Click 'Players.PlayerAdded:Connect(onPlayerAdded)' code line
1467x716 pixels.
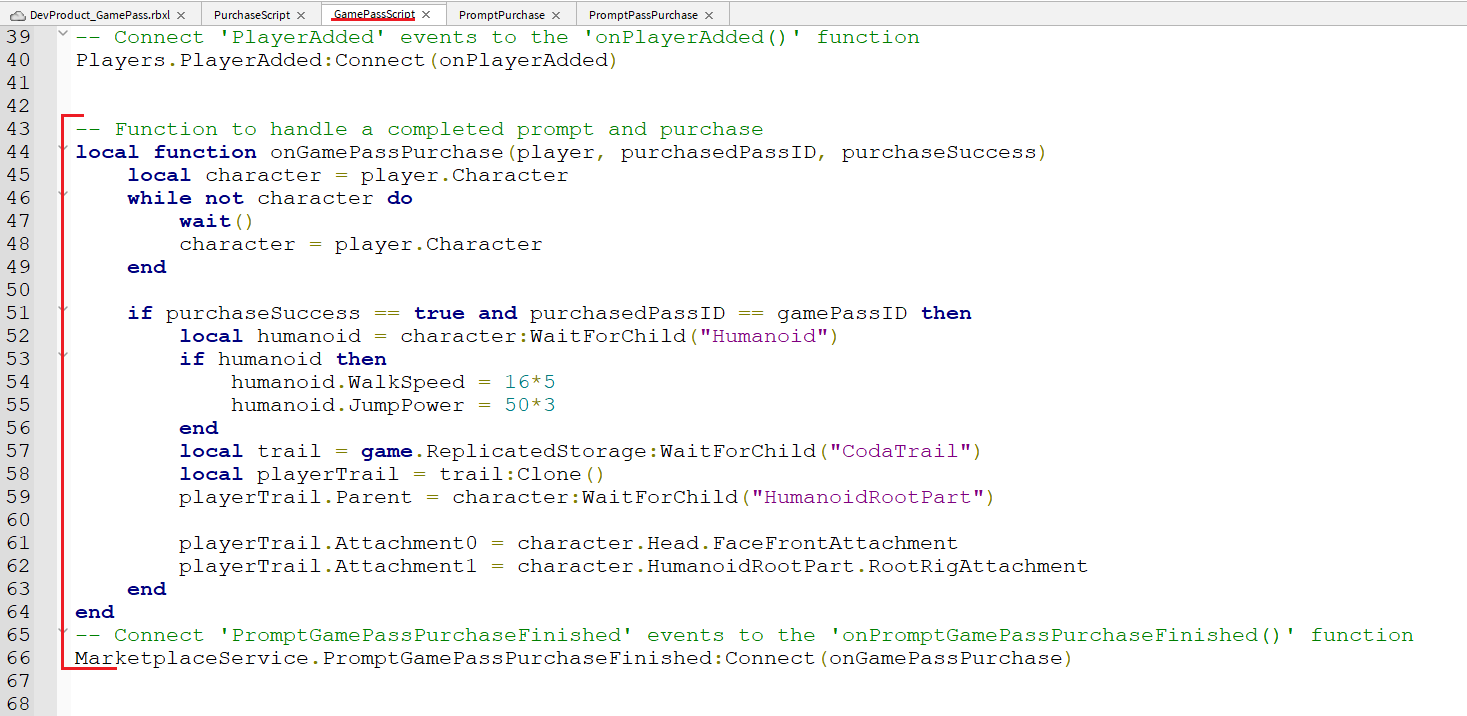tap(346, 60)
